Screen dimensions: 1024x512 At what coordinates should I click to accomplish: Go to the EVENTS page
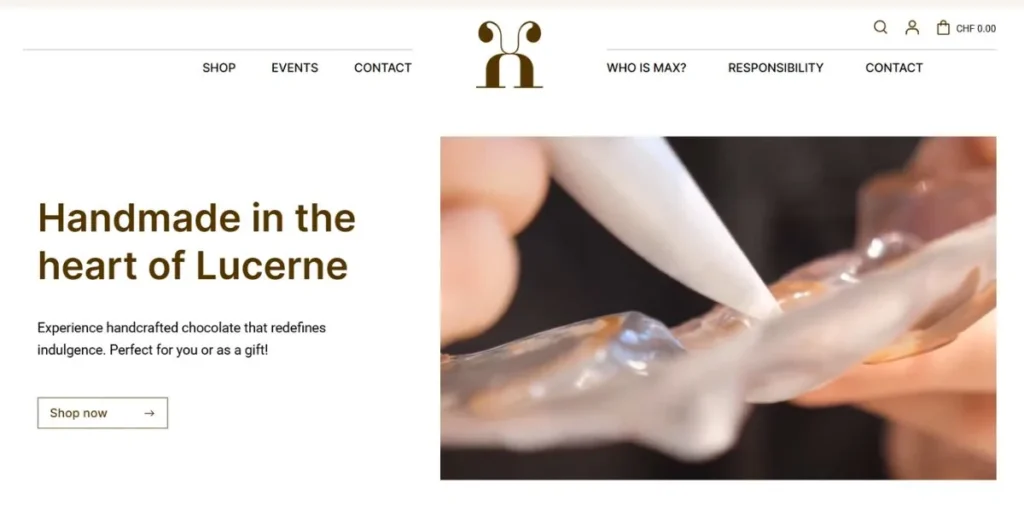pos(295,67)
